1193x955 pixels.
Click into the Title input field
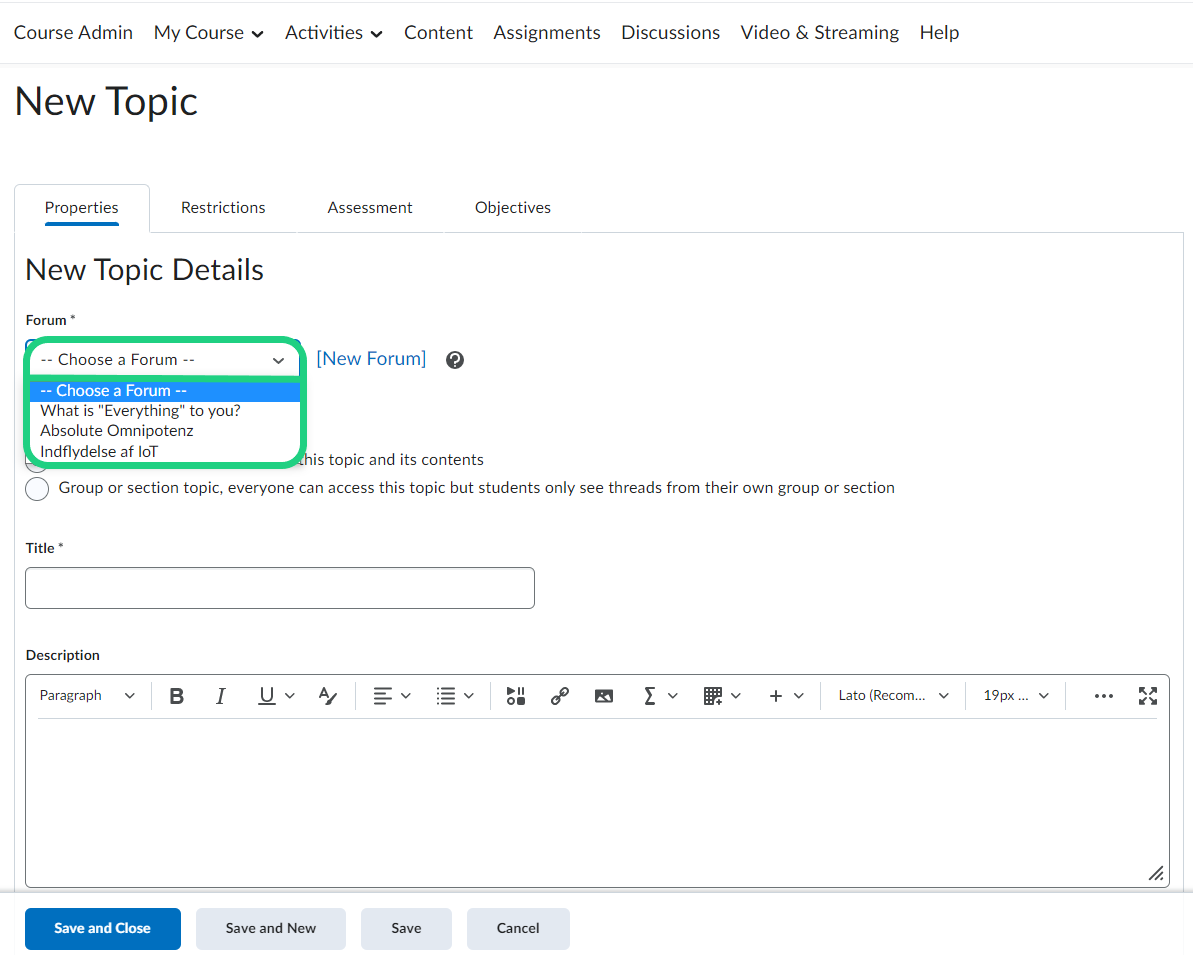point(280,588)
